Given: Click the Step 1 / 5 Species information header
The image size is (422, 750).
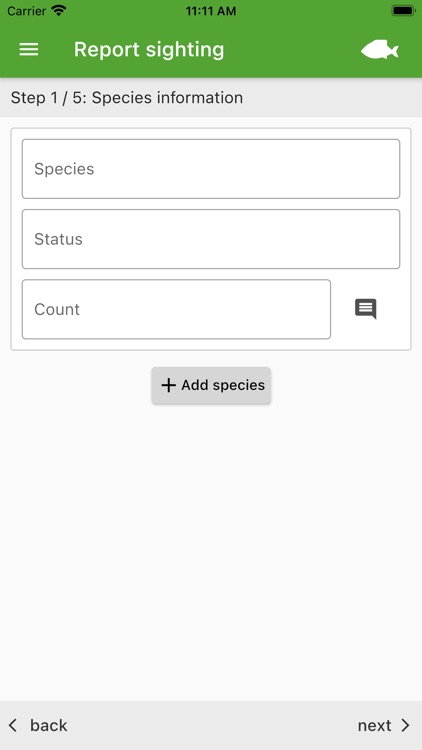Looking at the screenshot, I should pos(127,98).
